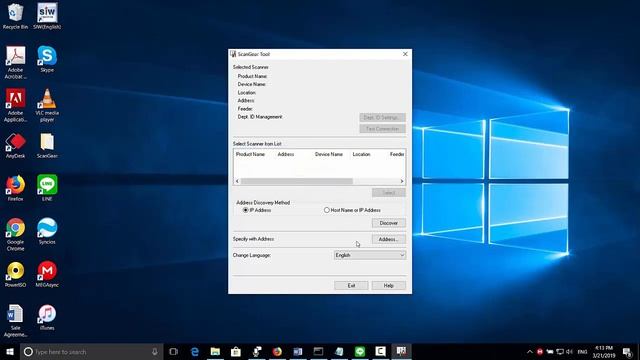Select the Google Chrome desktop icon
This screenshot has height=360, width=640.
15,234
